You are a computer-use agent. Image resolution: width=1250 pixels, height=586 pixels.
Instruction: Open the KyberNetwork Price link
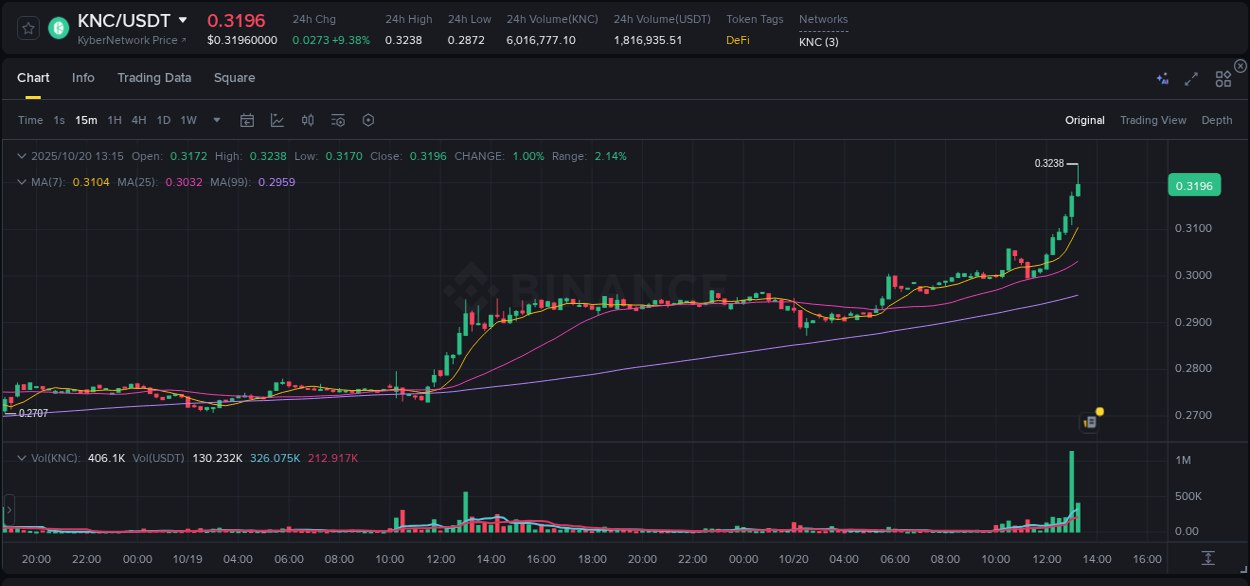[131, 40]
